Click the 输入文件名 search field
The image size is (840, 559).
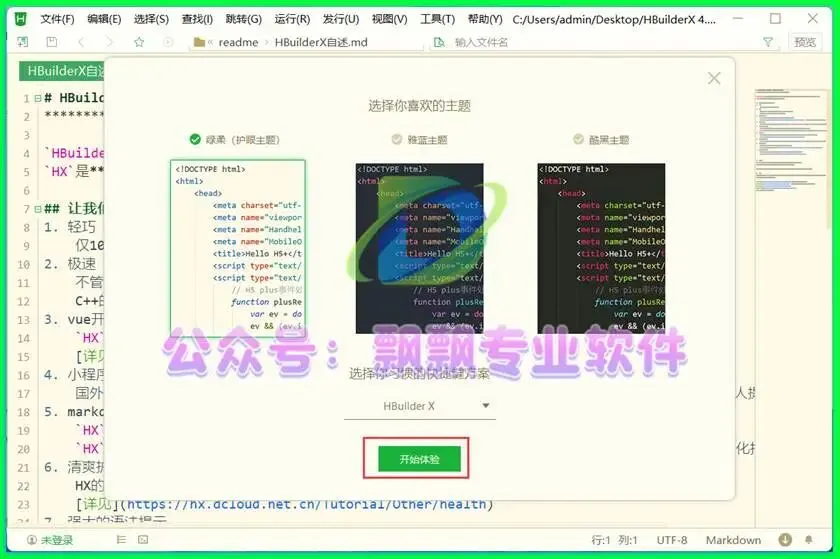600,42
